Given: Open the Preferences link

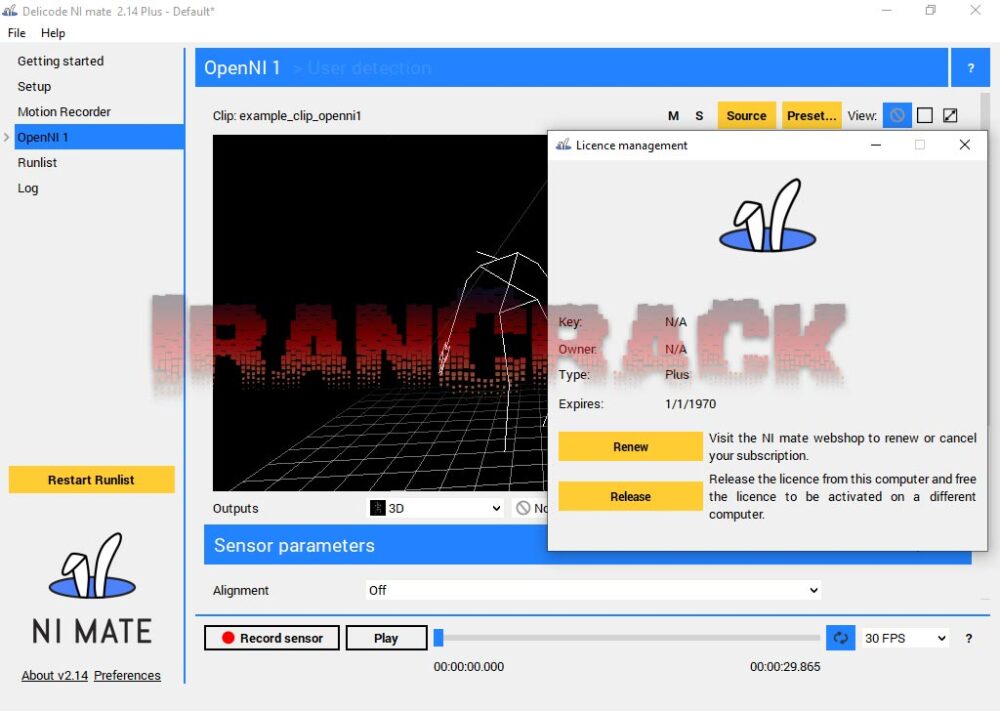Looking at the screenshot, I should 127,675.
